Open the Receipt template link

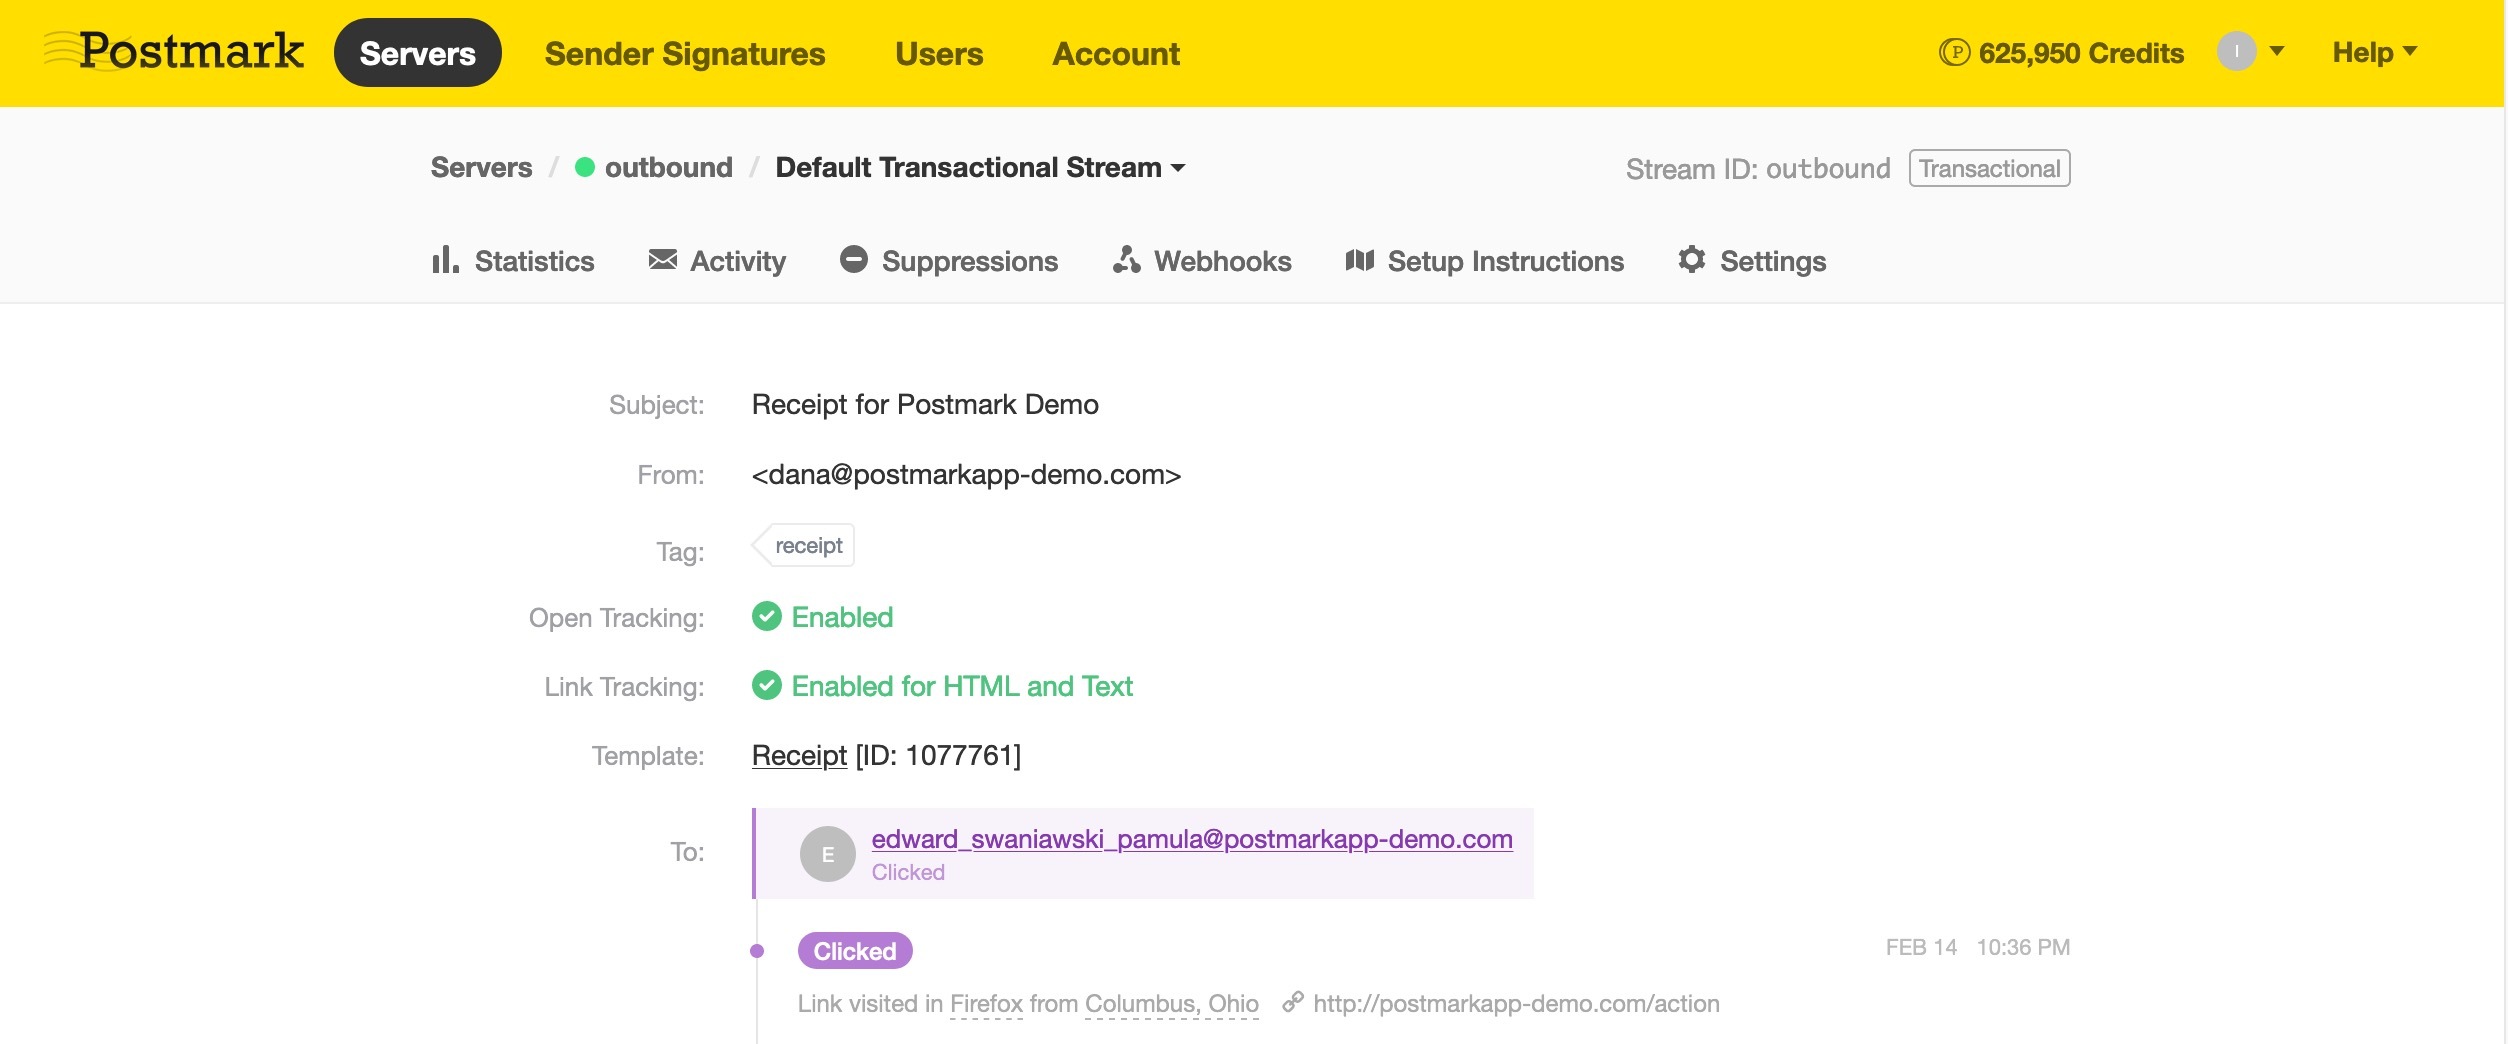coord(799,755)
